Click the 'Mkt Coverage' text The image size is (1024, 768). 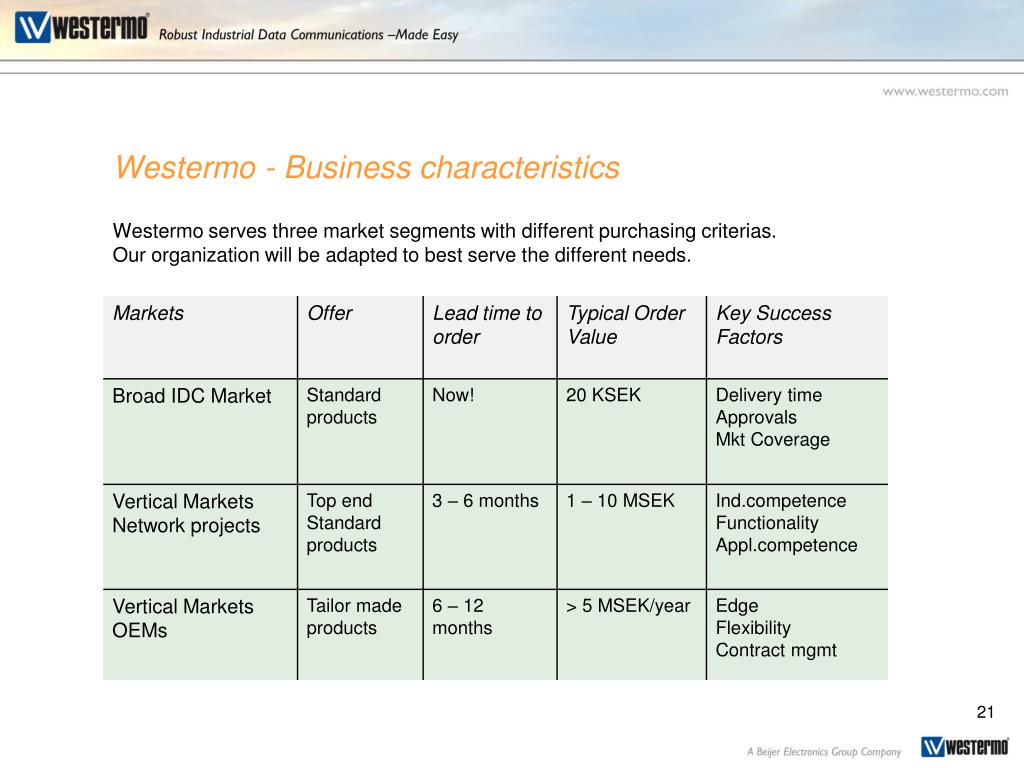click(x=773, y=440)
